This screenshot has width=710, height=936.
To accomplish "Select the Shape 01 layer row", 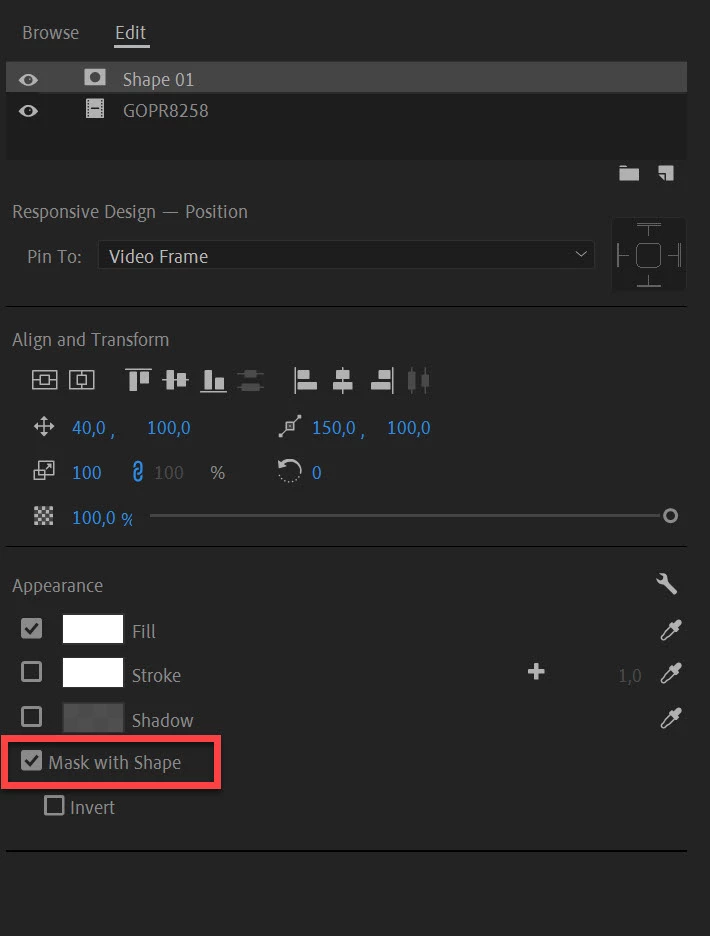I will click(346, 78).
